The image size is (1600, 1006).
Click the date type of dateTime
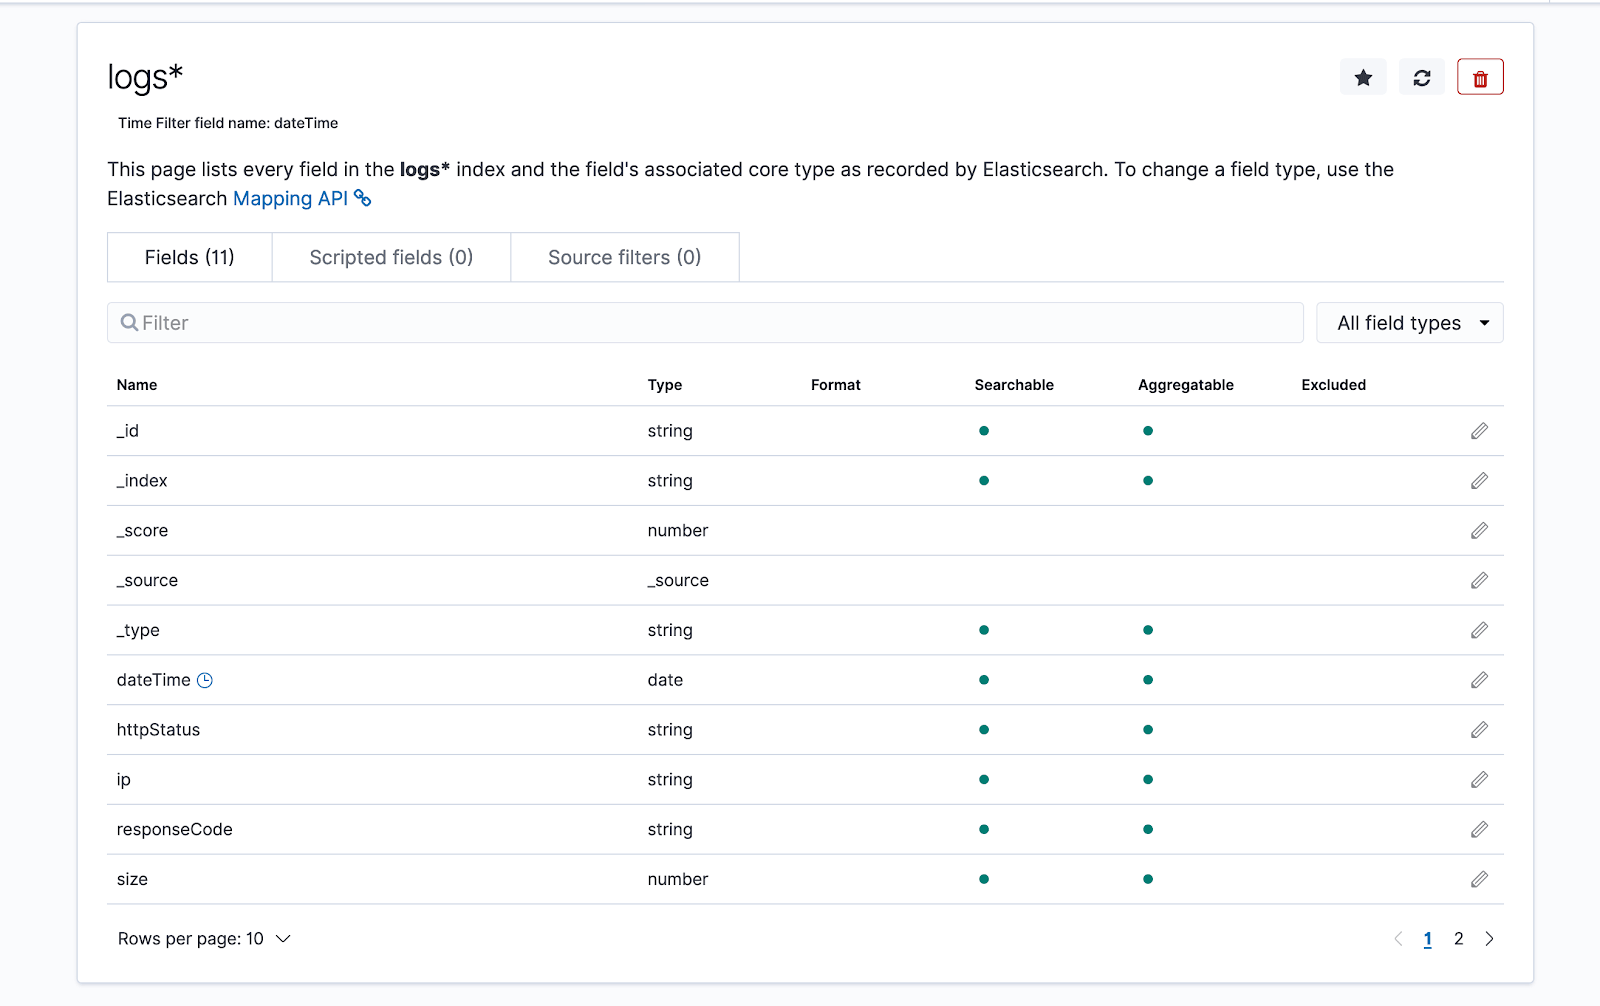point(665,680)
